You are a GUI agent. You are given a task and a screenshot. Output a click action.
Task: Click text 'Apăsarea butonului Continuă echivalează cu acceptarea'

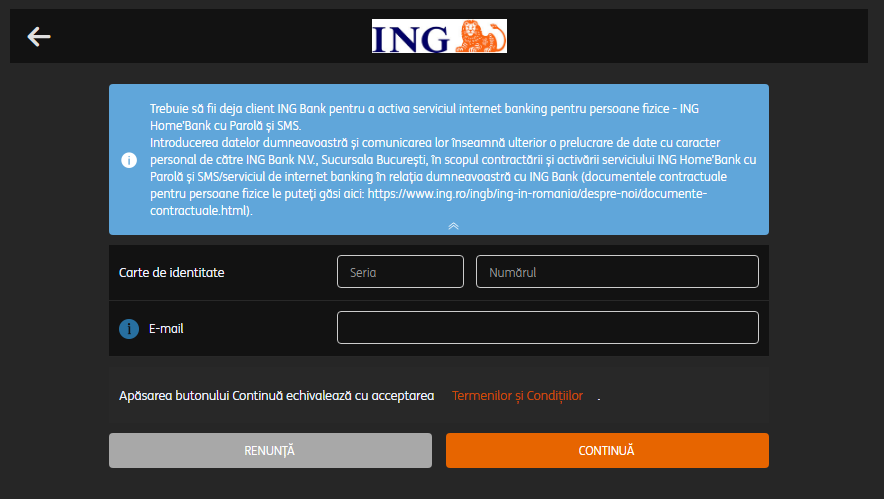point(276,396)
